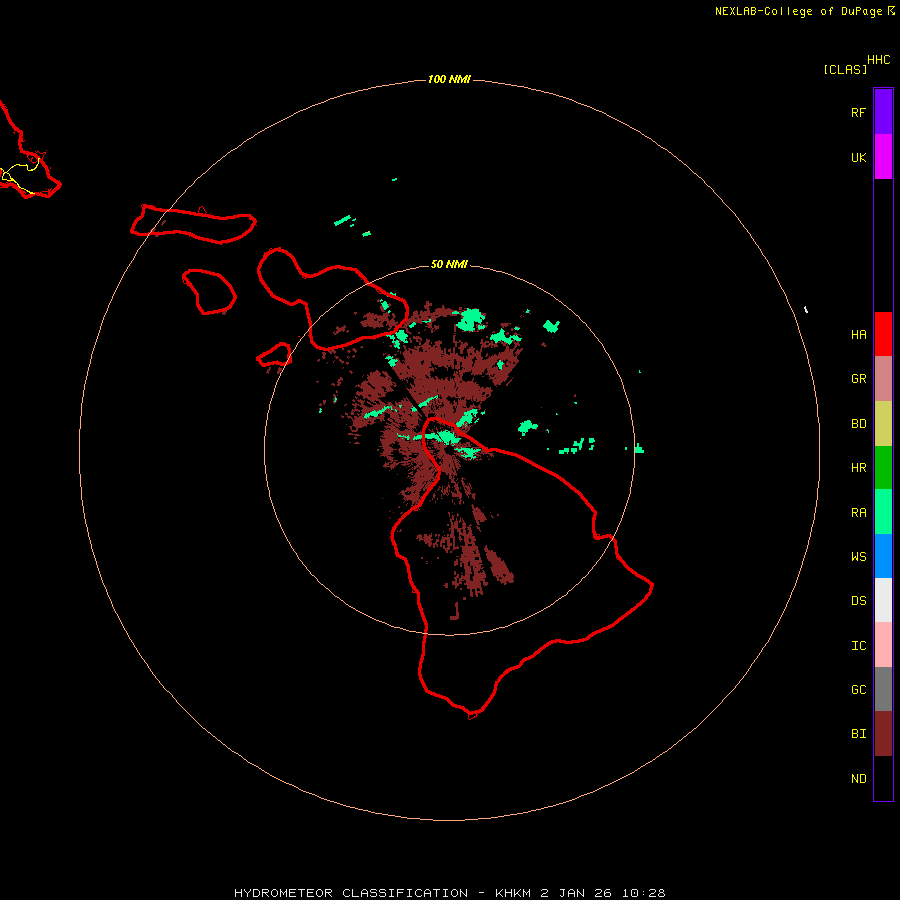
Task: Click the ND legend label
Action: coord(858,778)
